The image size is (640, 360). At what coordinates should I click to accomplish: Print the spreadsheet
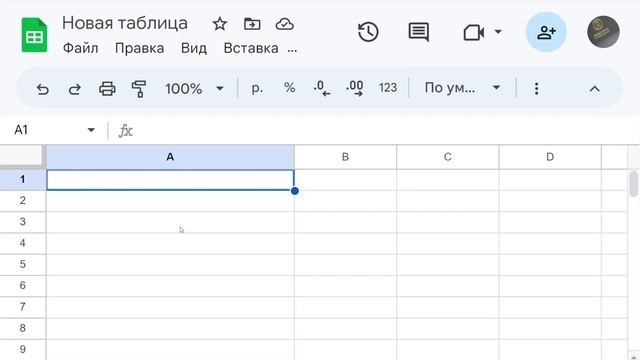(x=107, y=89)
